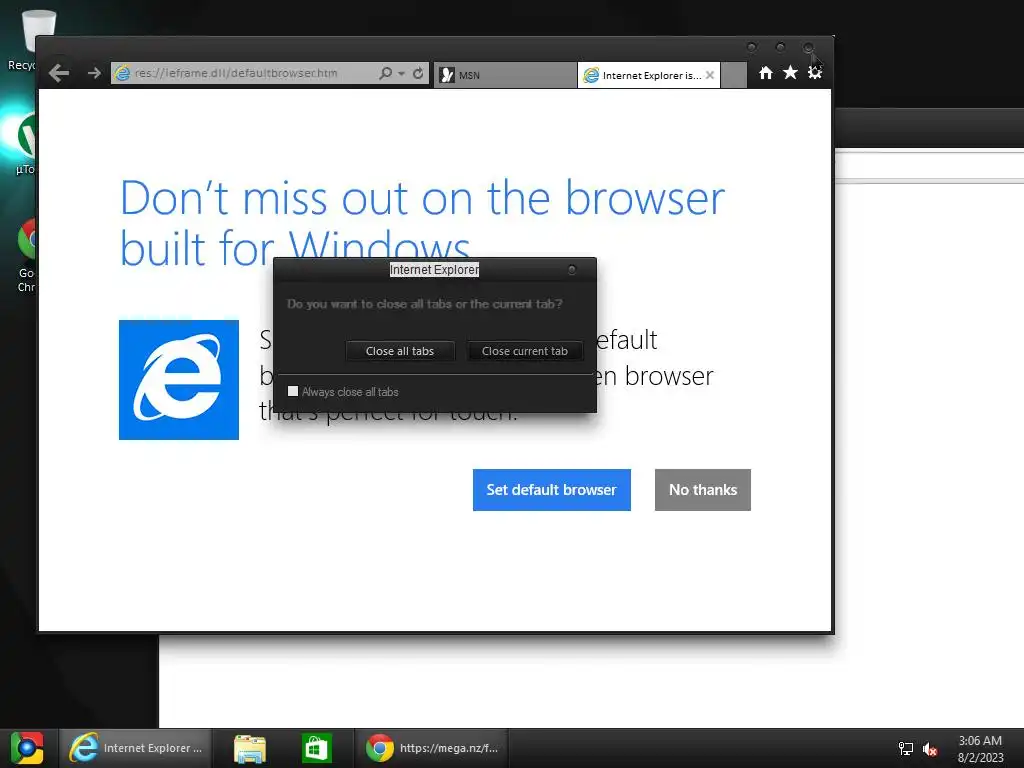Enable the Always close all tabs checkbox
This screenshot has width=1024, height=768.
(293, 391)
